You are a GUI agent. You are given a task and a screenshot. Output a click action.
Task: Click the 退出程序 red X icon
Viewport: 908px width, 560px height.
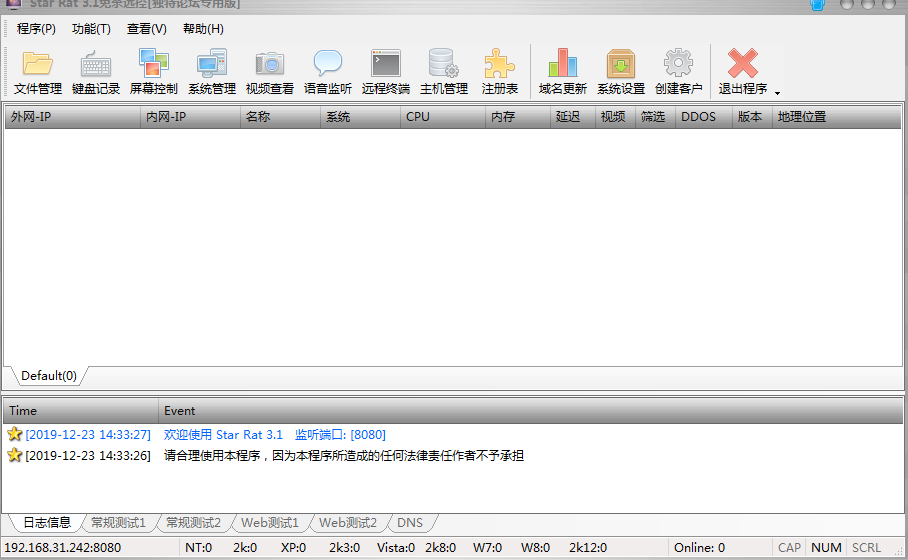point(743,63)
